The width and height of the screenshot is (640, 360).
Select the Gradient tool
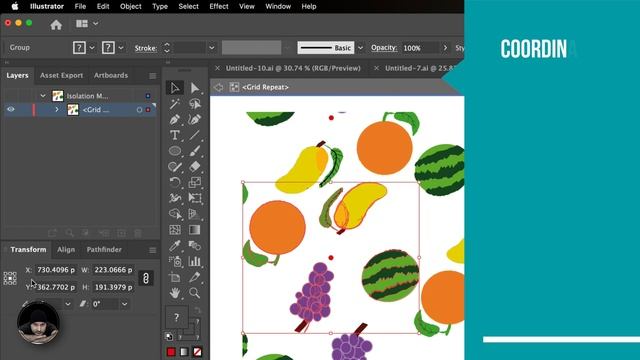[195, 230]
